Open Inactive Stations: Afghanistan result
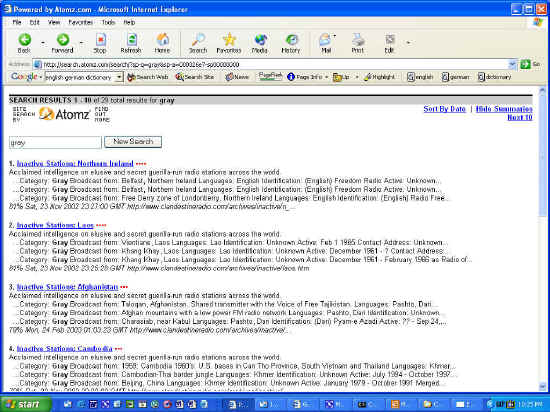Image resolution: width=550 pixels, height=412 pixels. [x=67, y=287]
